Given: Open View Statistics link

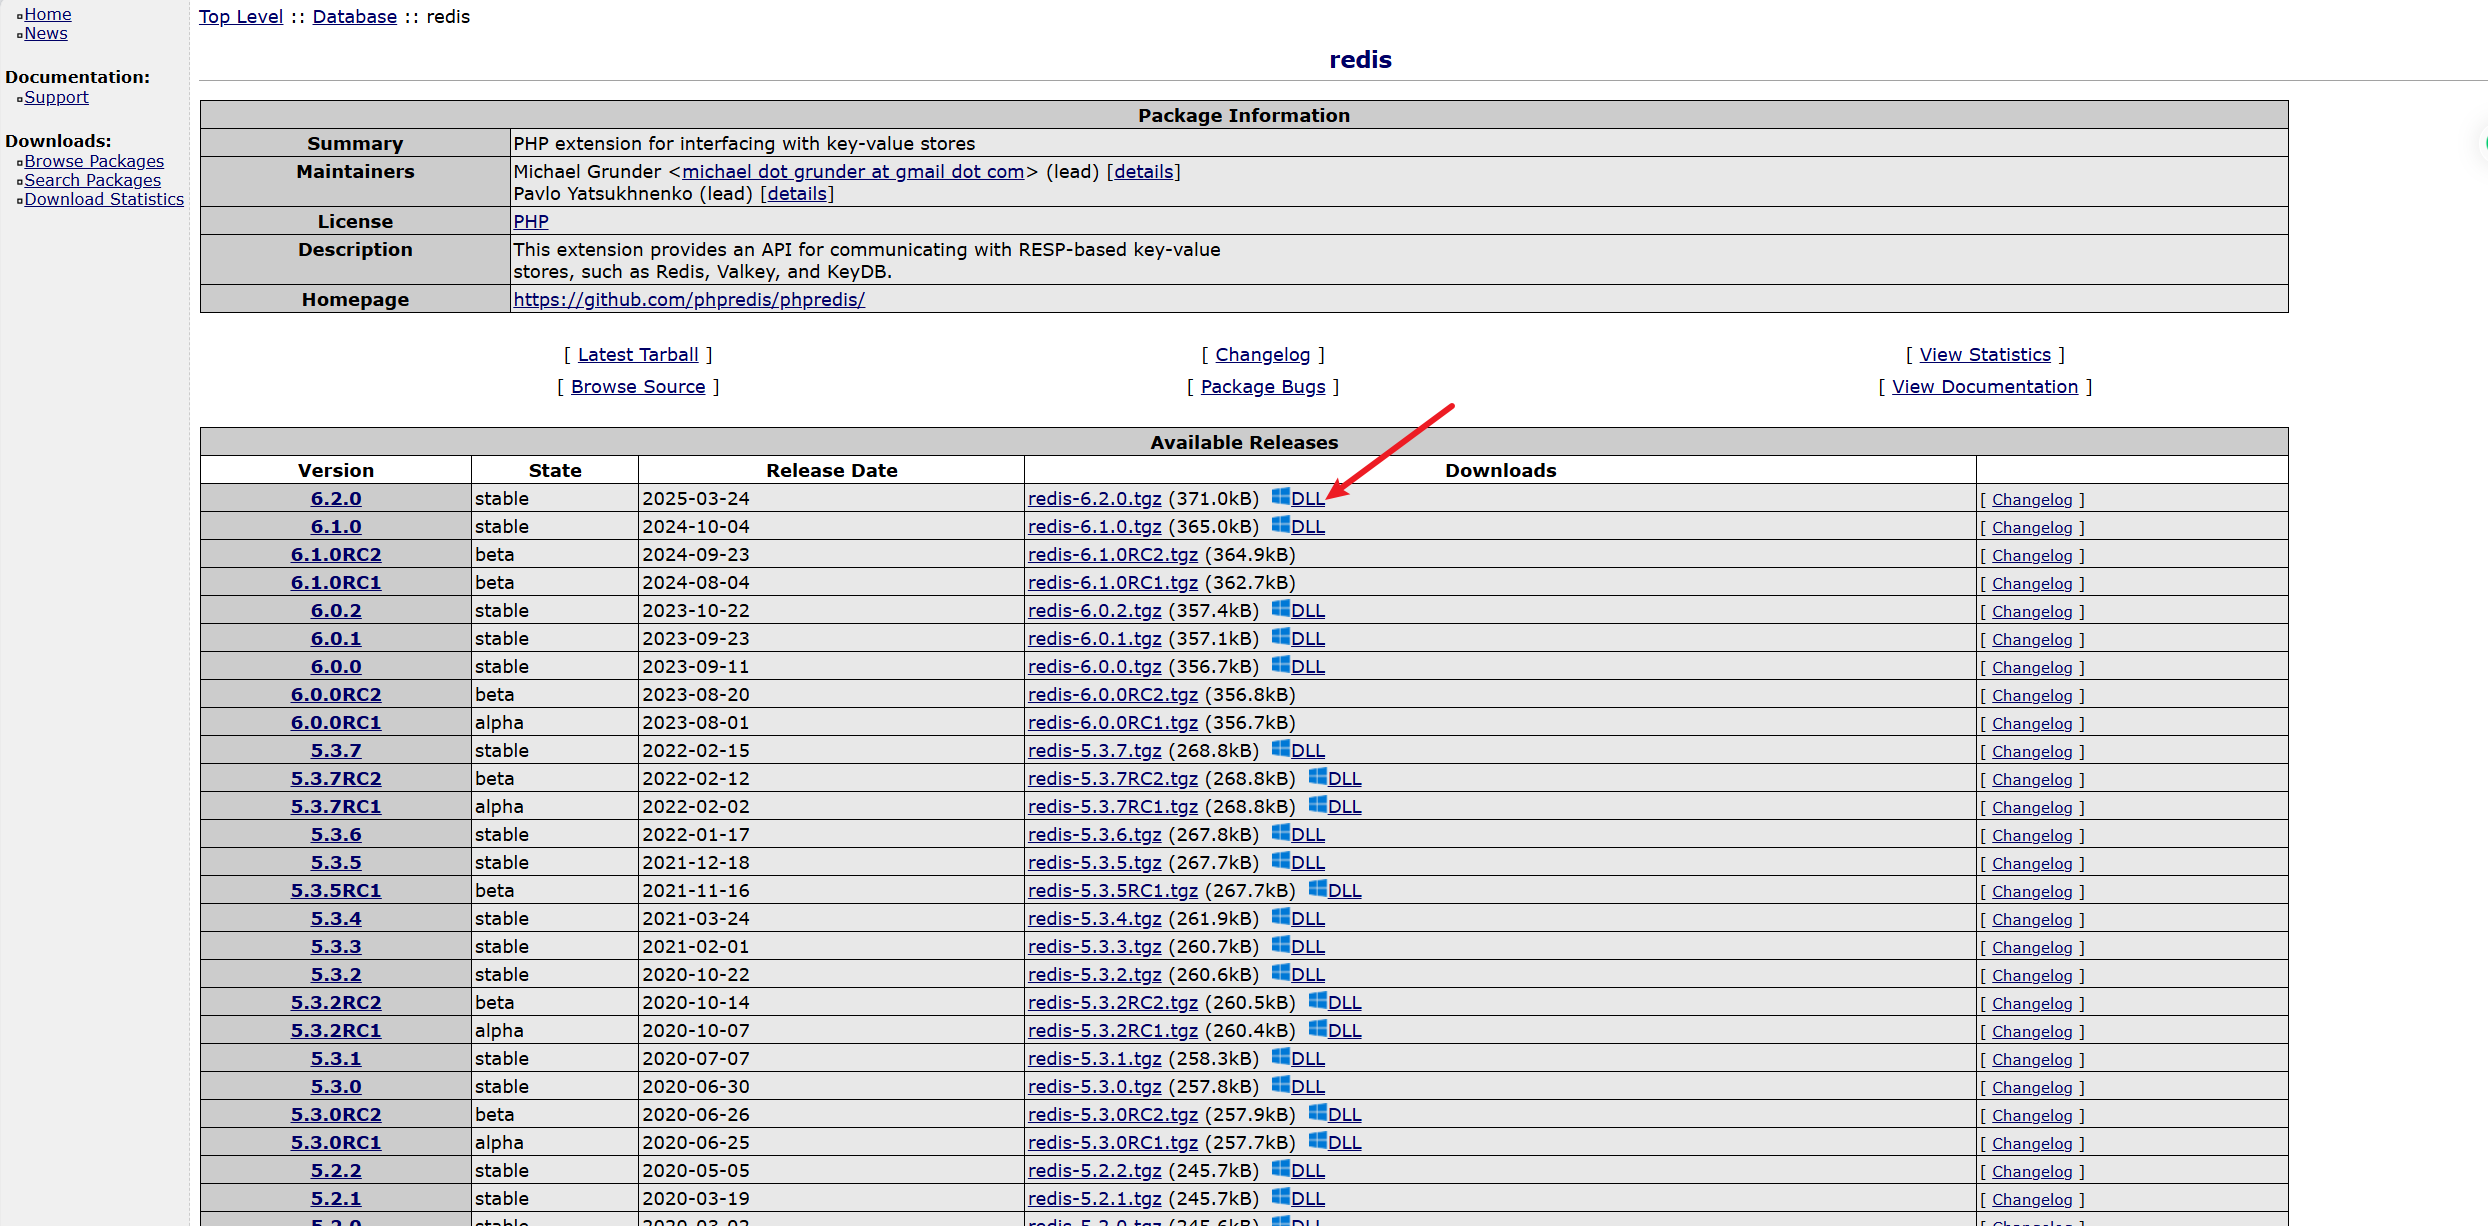Looking at the screenshot, I should click(x=1985, y=355).
